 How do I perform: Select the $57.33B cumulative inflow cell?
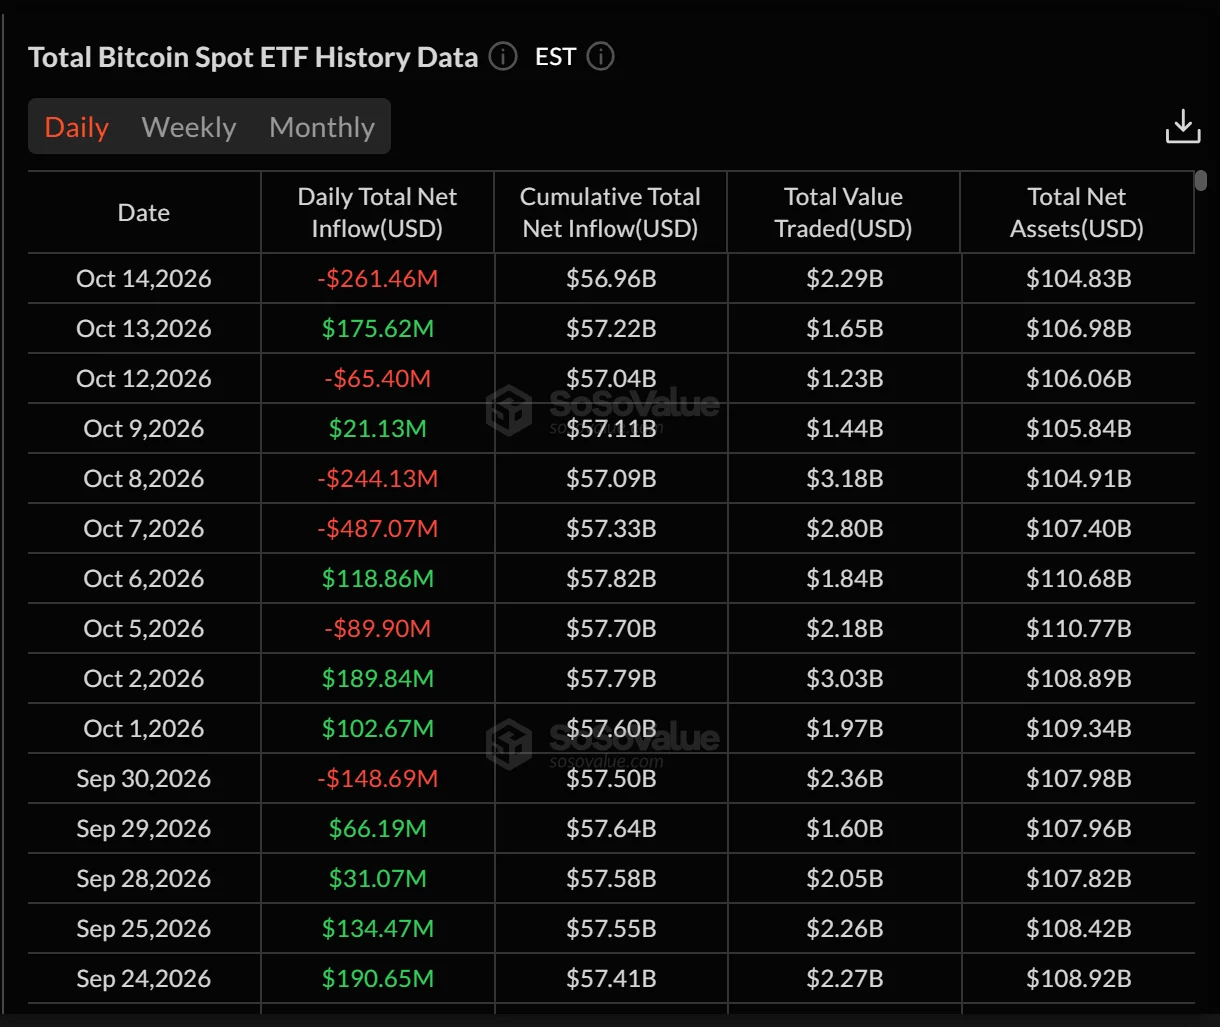coord(611,528)
